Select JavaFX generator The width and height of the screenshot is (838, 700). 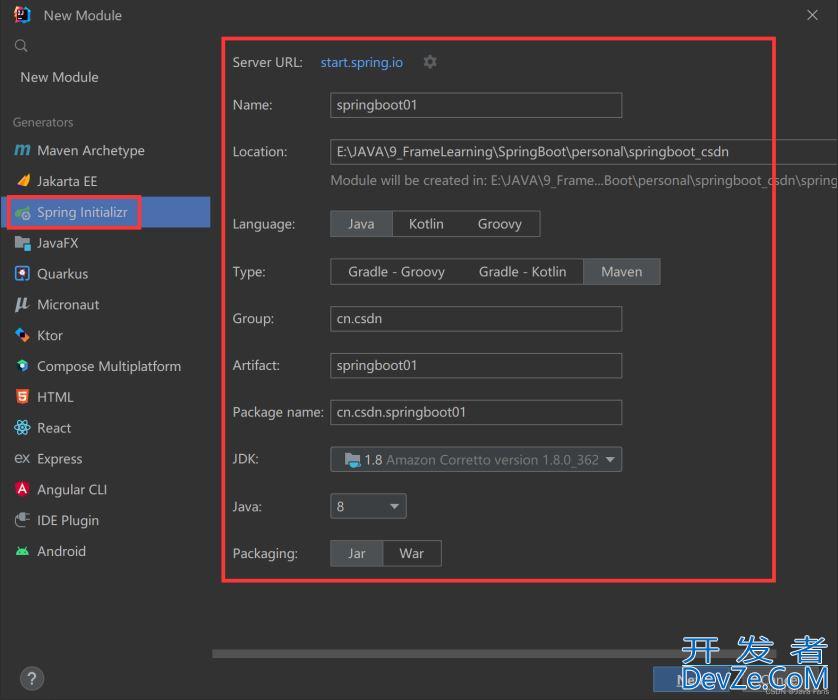[x=106, y=243]
